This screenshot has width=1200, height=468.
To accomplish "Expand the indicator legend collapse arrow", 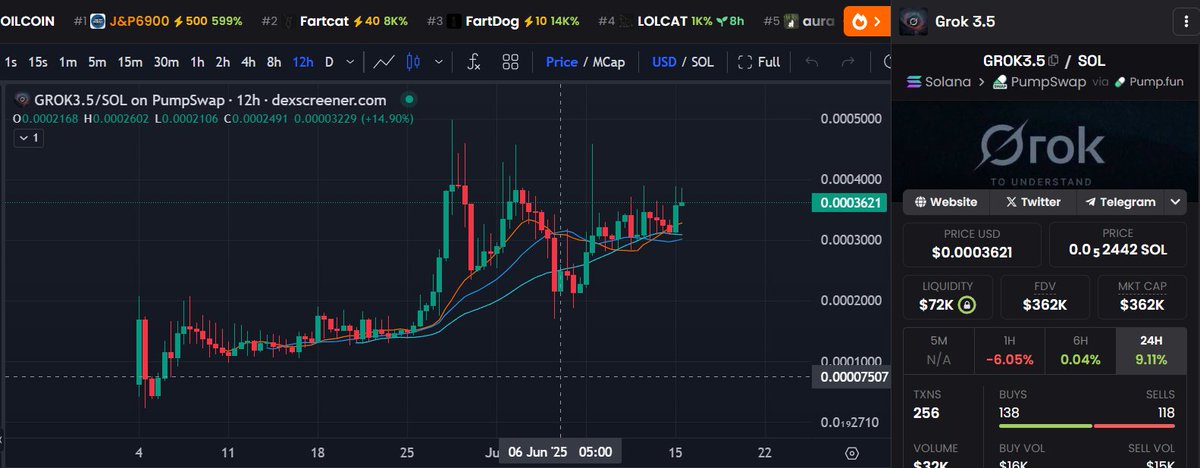I will coord(27,139).
